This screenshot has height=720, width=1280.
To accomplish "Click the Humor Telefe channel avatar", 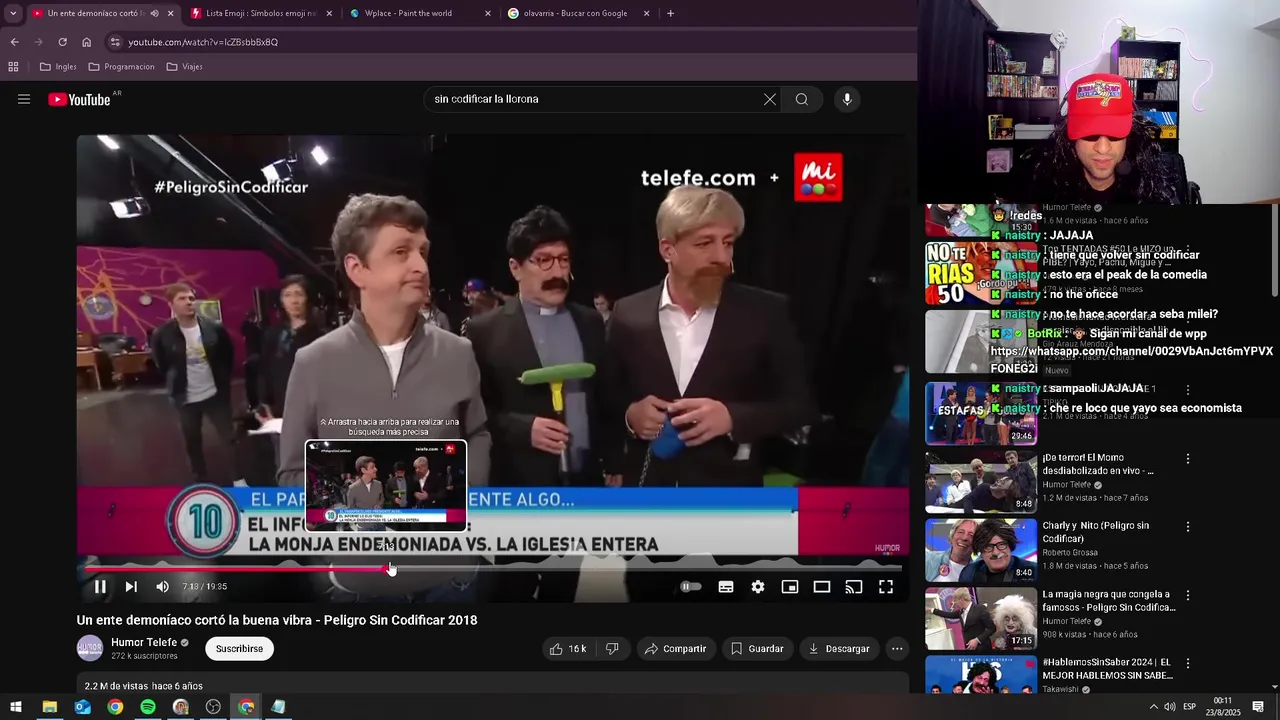I will click(x=90, y=649).
